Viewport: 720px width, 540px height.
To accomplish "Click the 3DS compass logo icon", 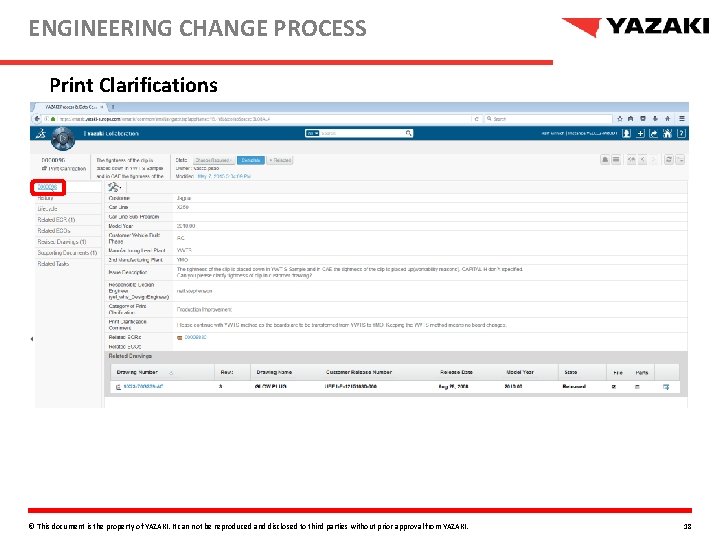I will click(62, 138).
